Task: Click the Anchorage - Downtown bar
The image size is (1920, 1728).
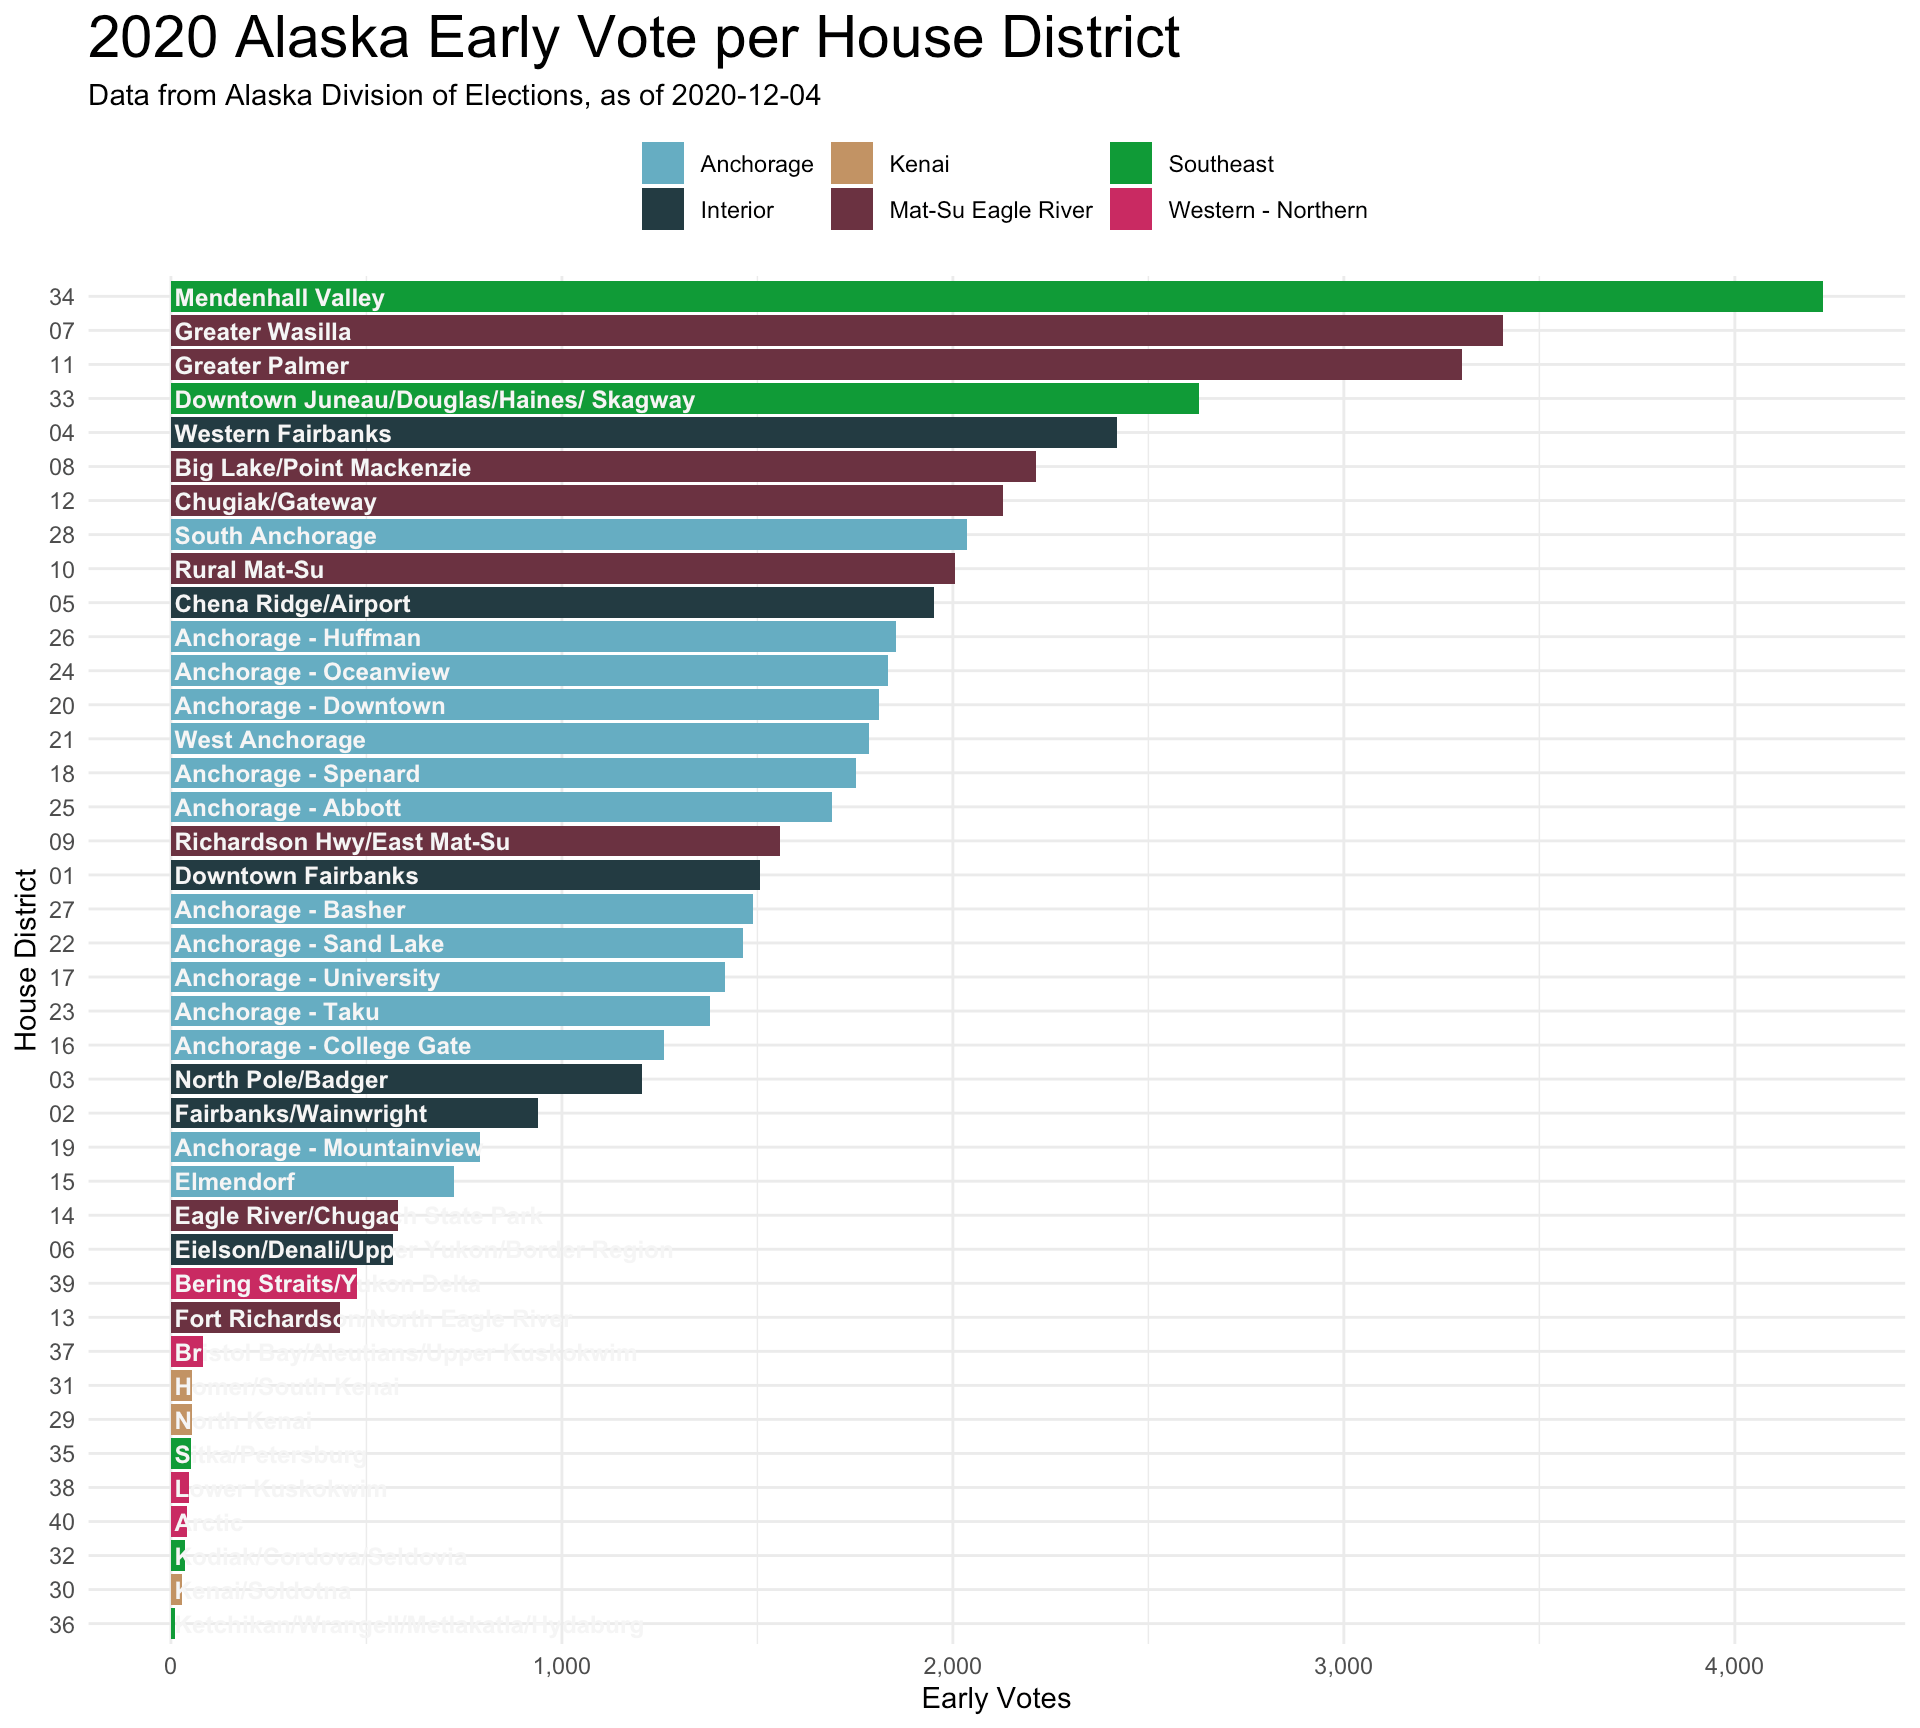Action: tap(525, 705)
